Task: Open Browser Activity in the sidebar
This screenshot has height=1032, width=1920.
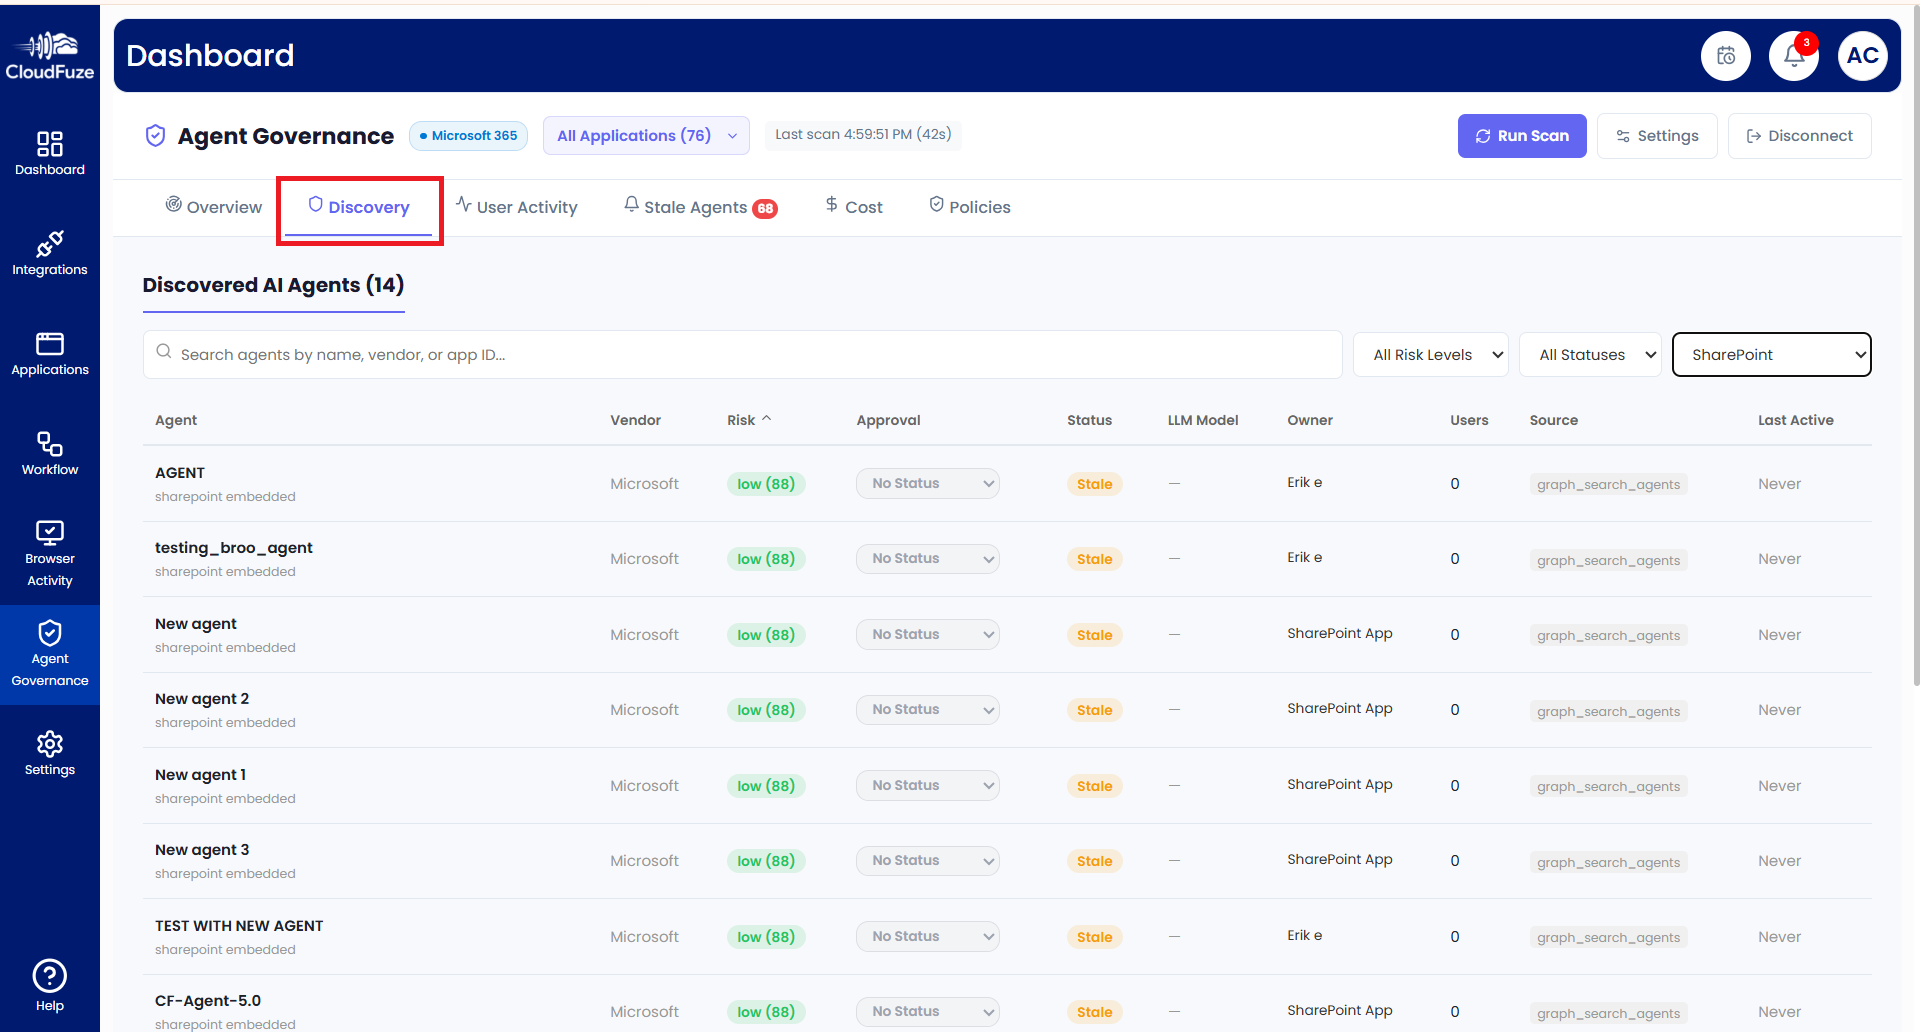Action: [x=50, y=554]
